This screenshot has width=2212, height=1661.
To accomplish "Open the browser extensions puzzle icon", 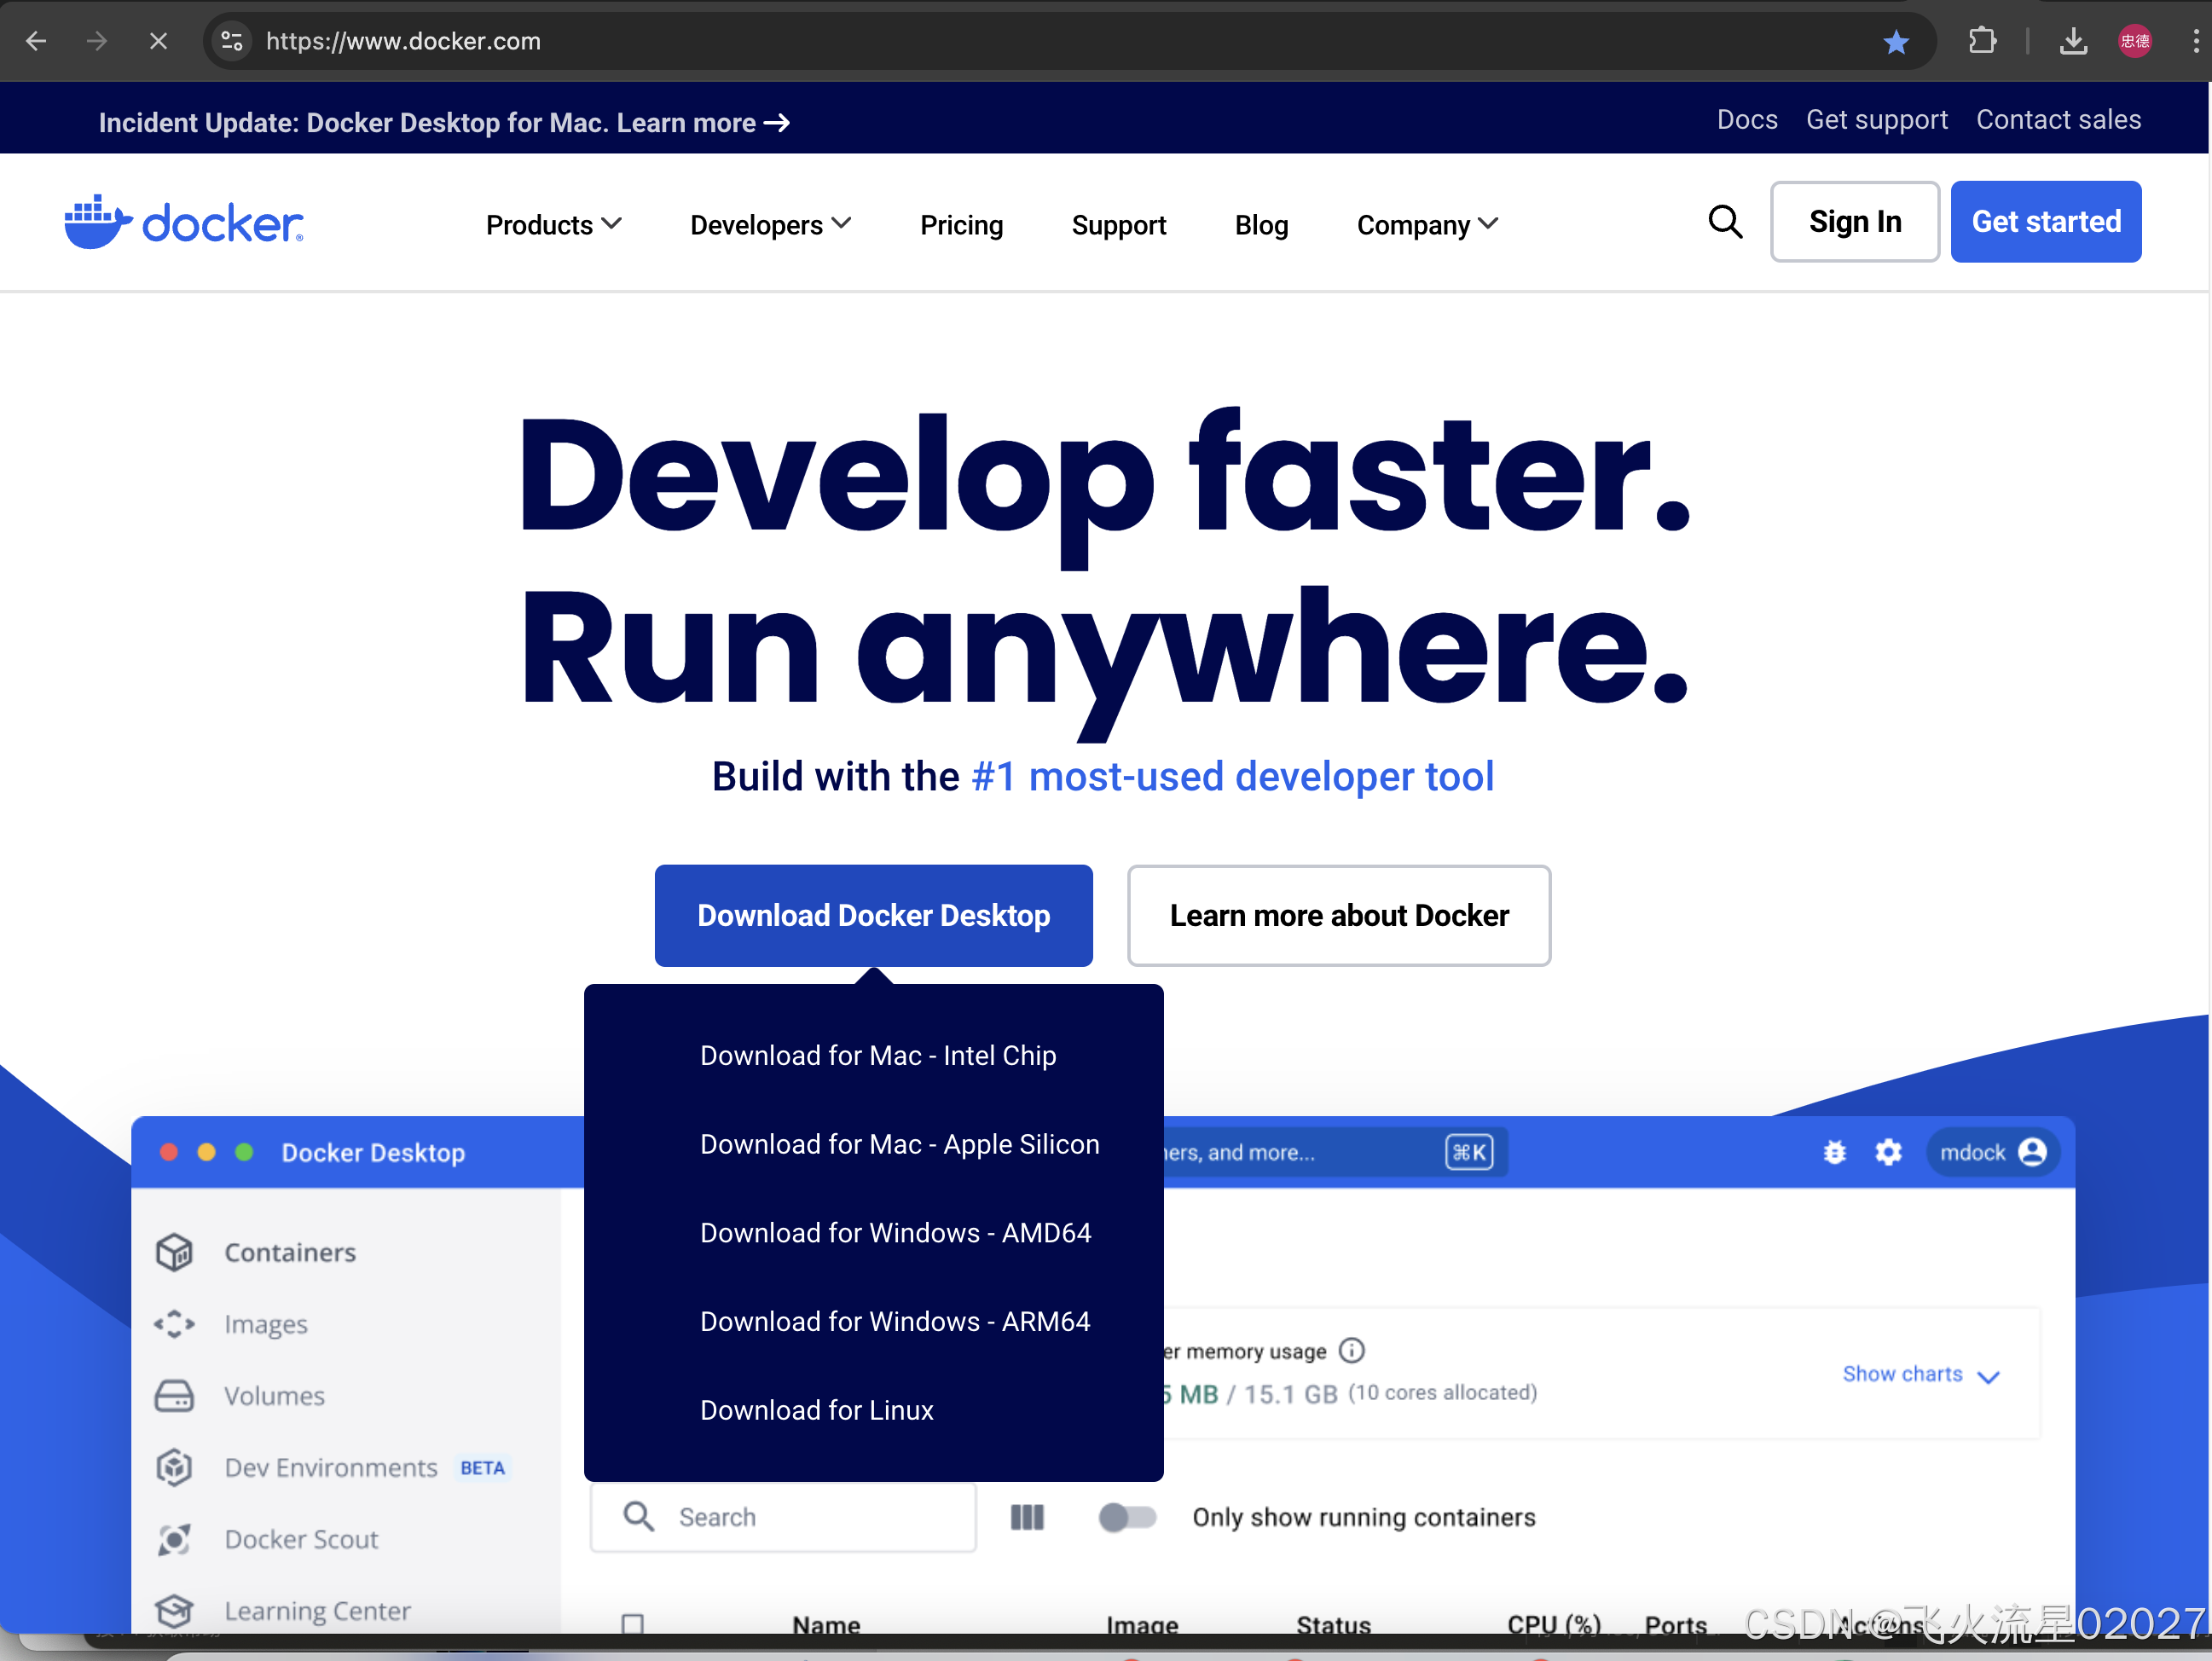I will tap(1982, 41).
